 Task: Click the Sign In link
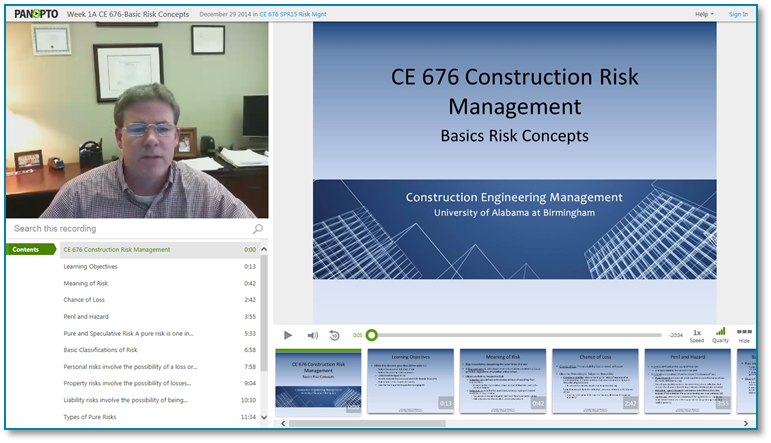[738, 14]
